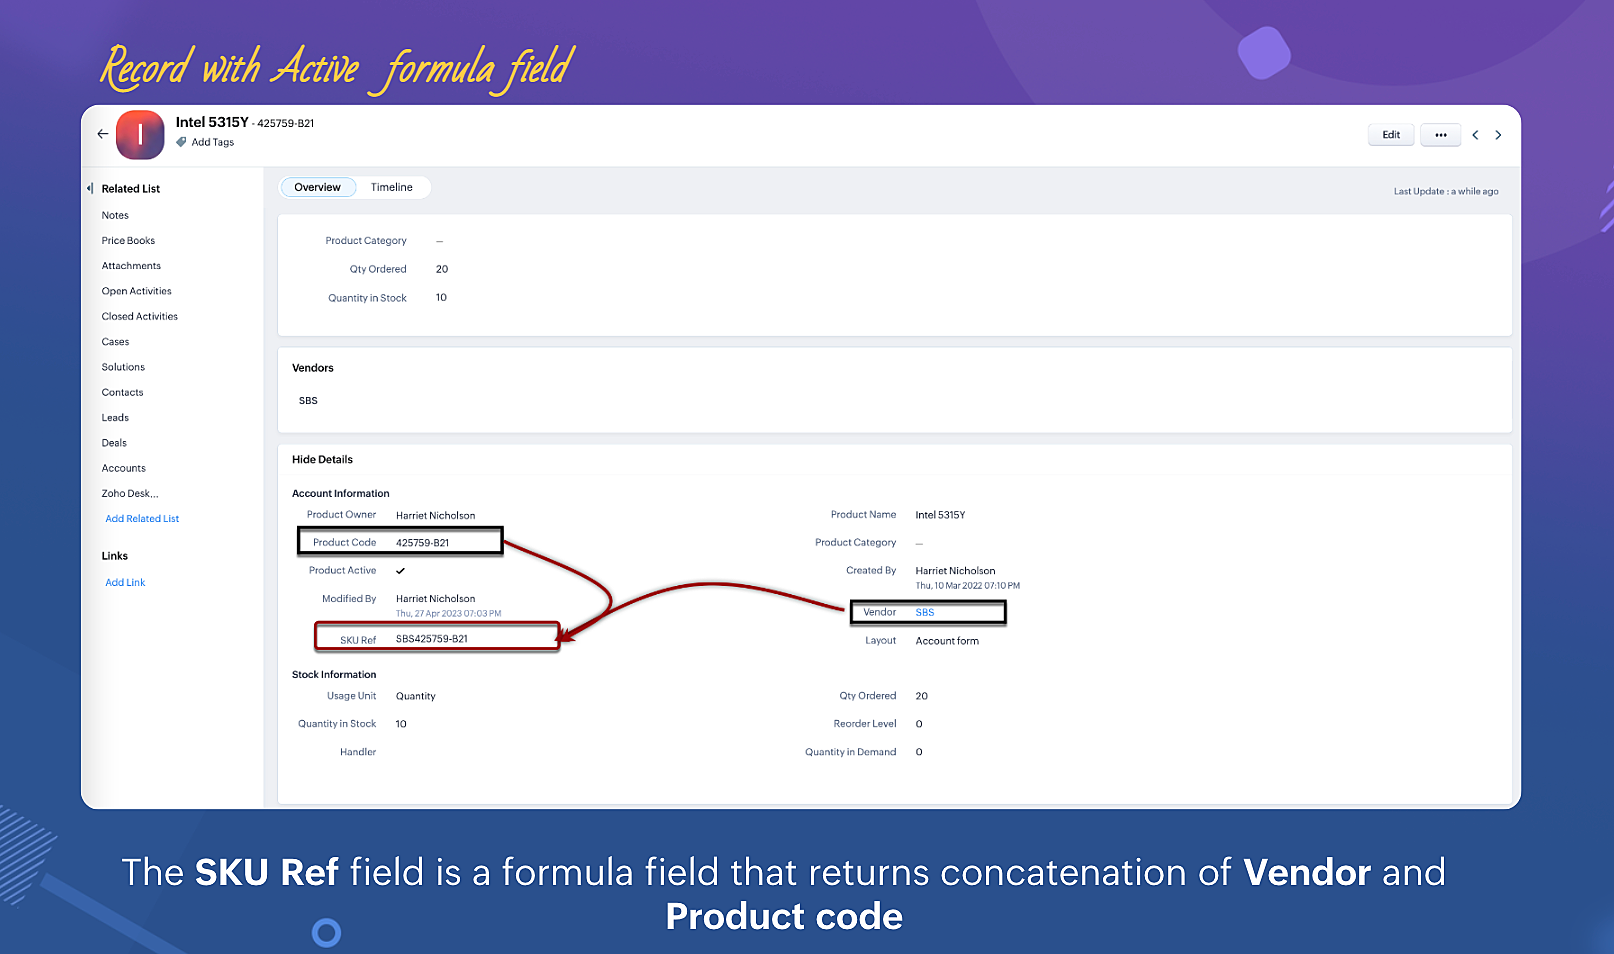
Task: Click the SKU Ref field value
Action: 432,639
